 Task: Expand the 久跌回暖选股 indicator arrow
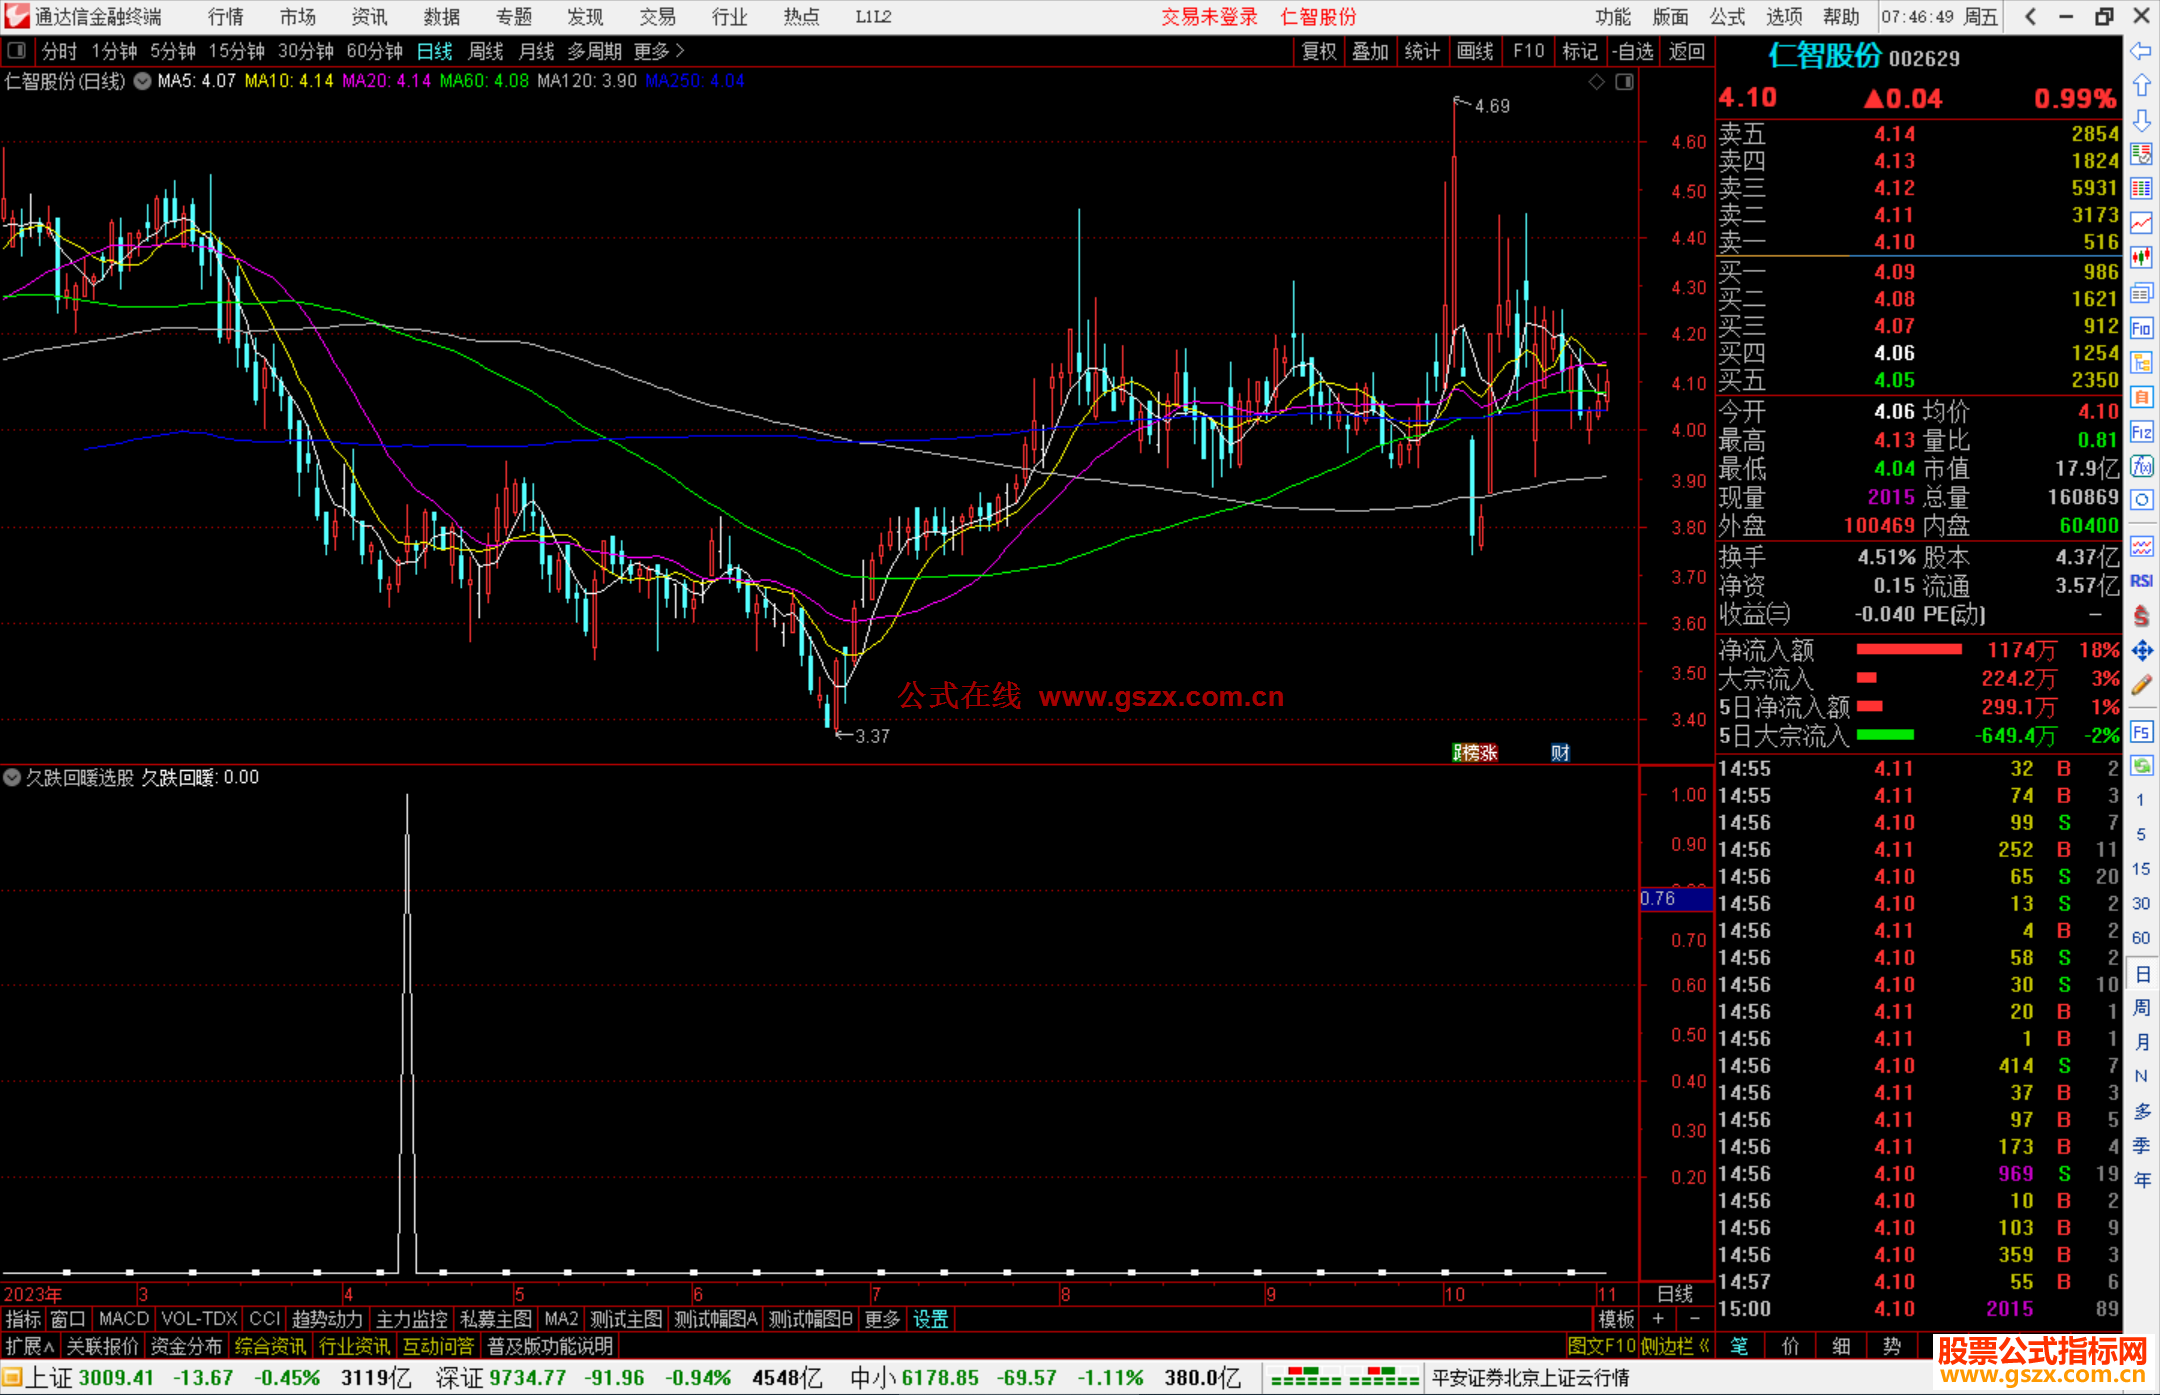[12, 777]
